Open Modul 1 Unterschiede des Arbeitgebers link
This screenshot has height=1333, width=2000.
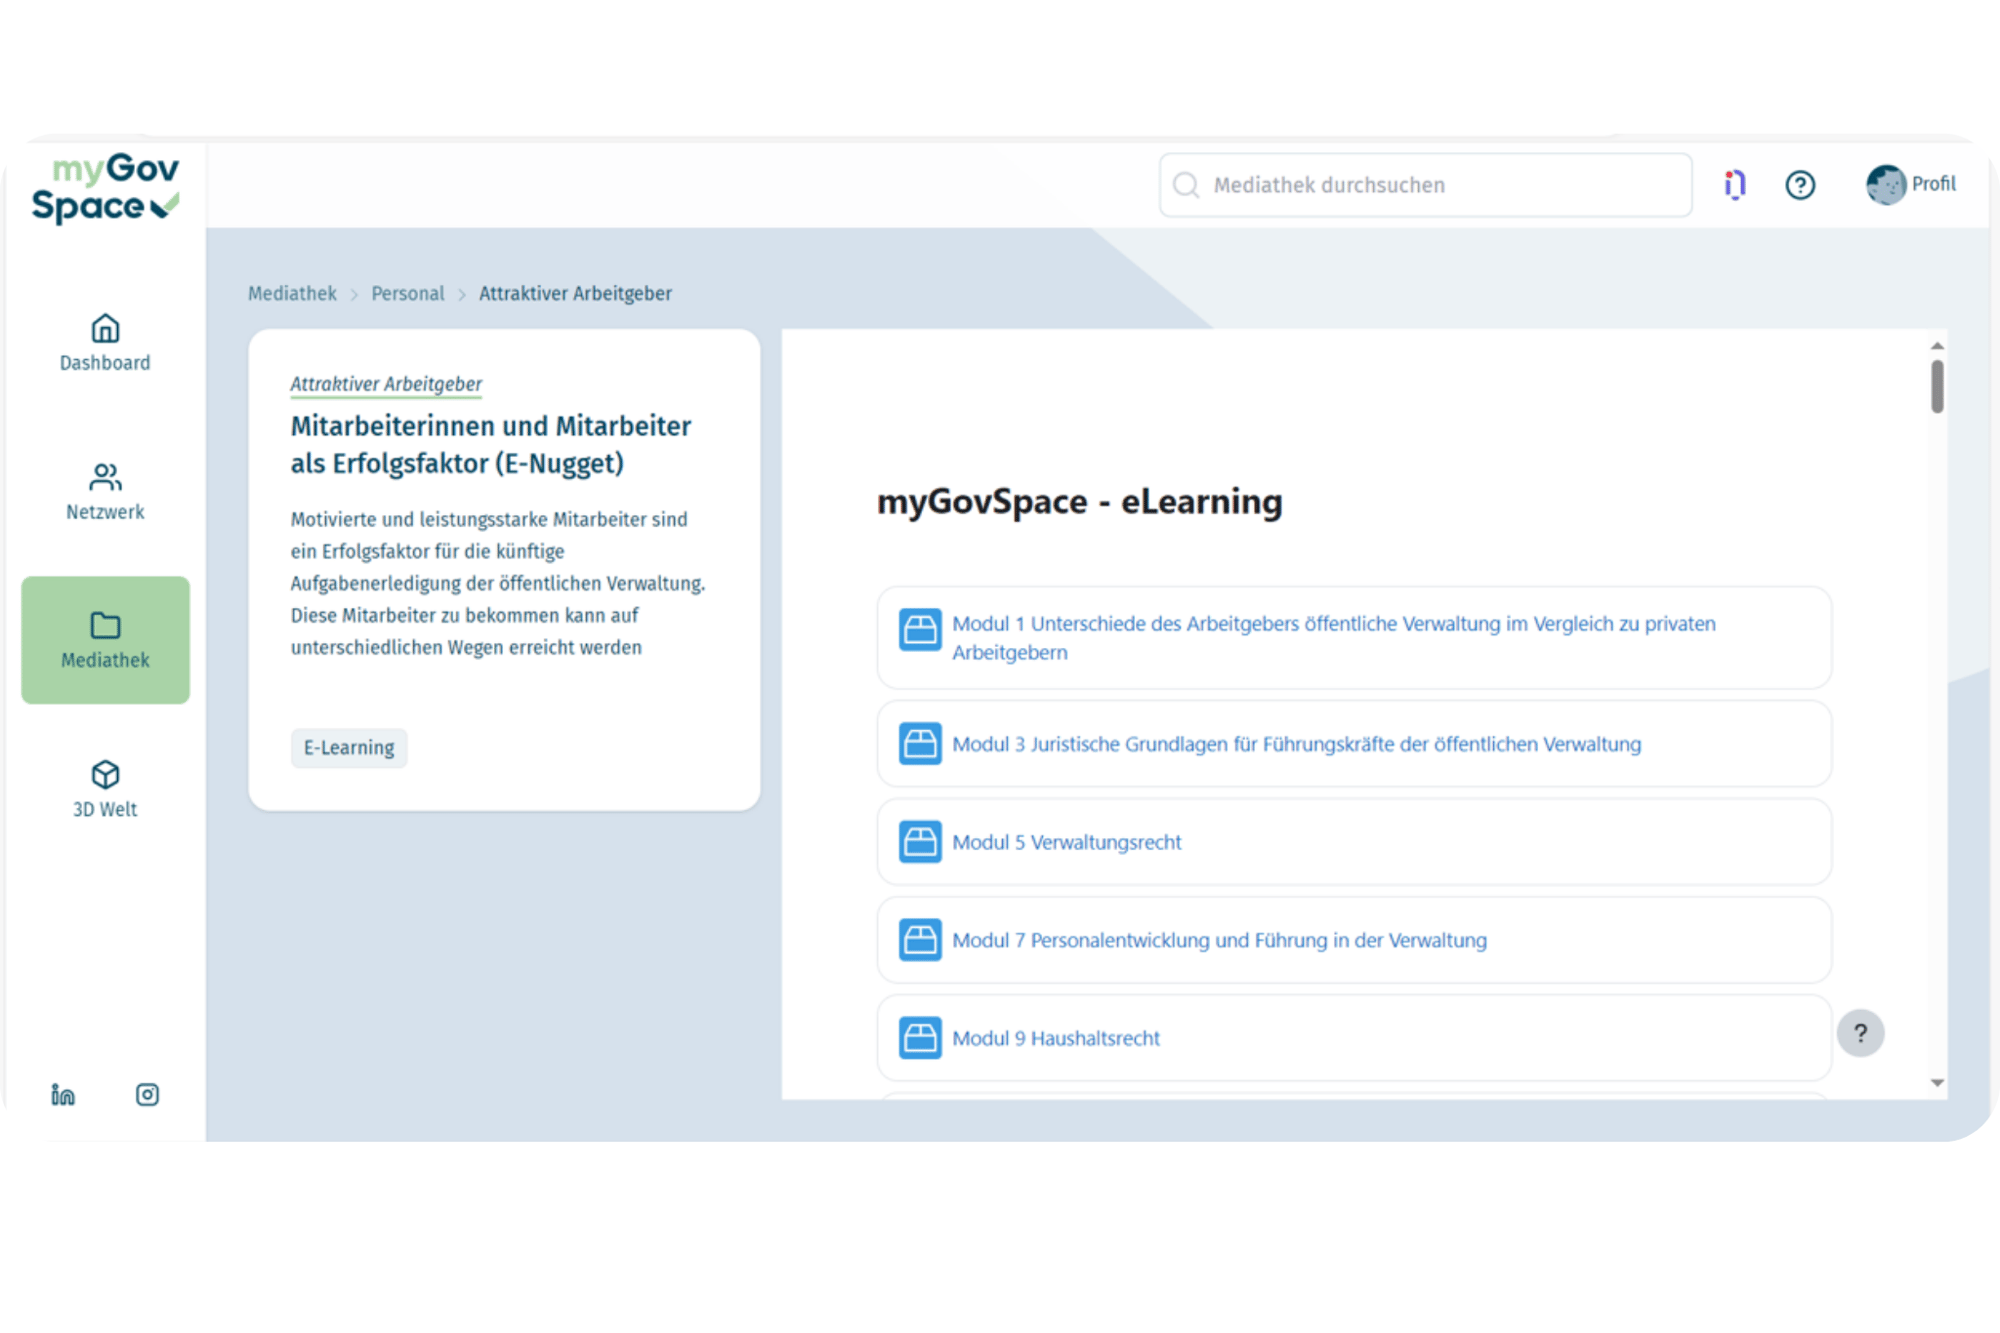pyautogui.click(x=1334, y=638)
